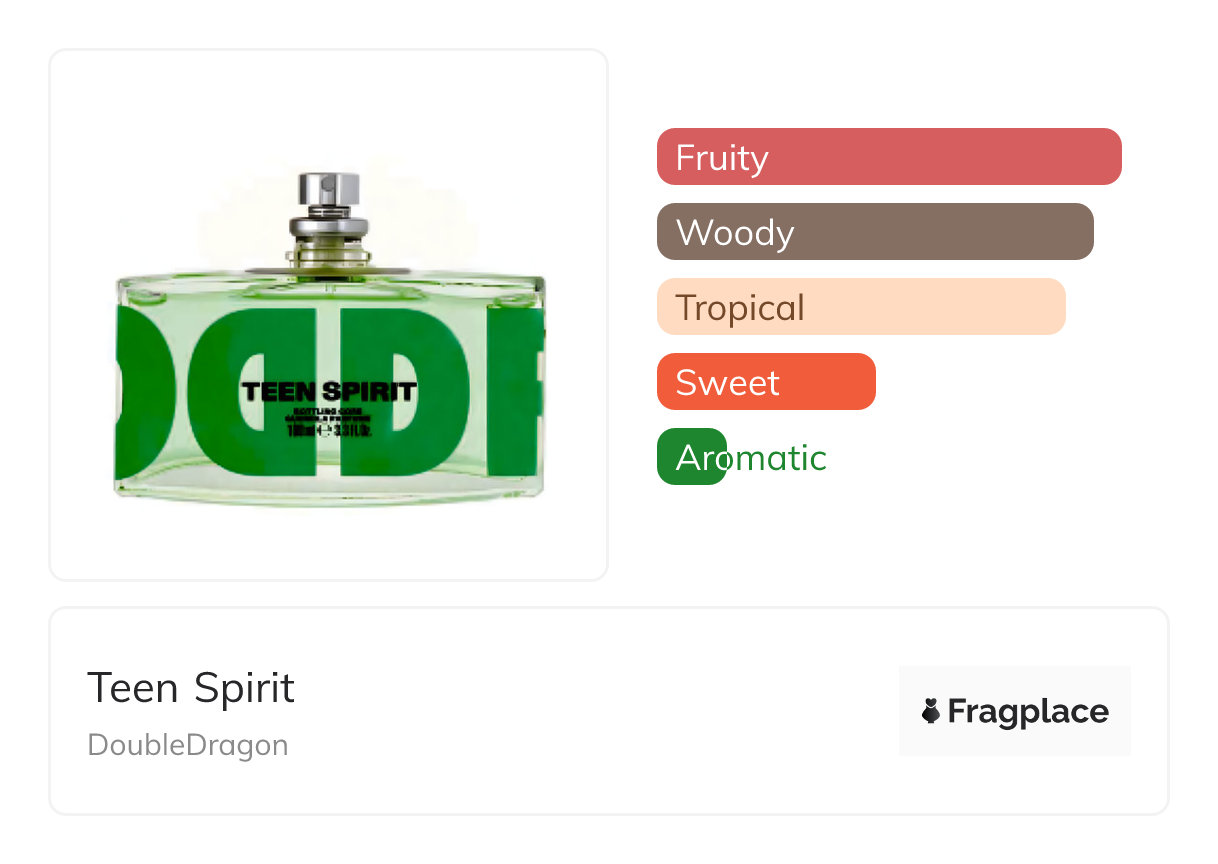The image size is (1218, 864).
Task: Click the Fragplace bottle logo icon
Action: [x=931, y=711]
